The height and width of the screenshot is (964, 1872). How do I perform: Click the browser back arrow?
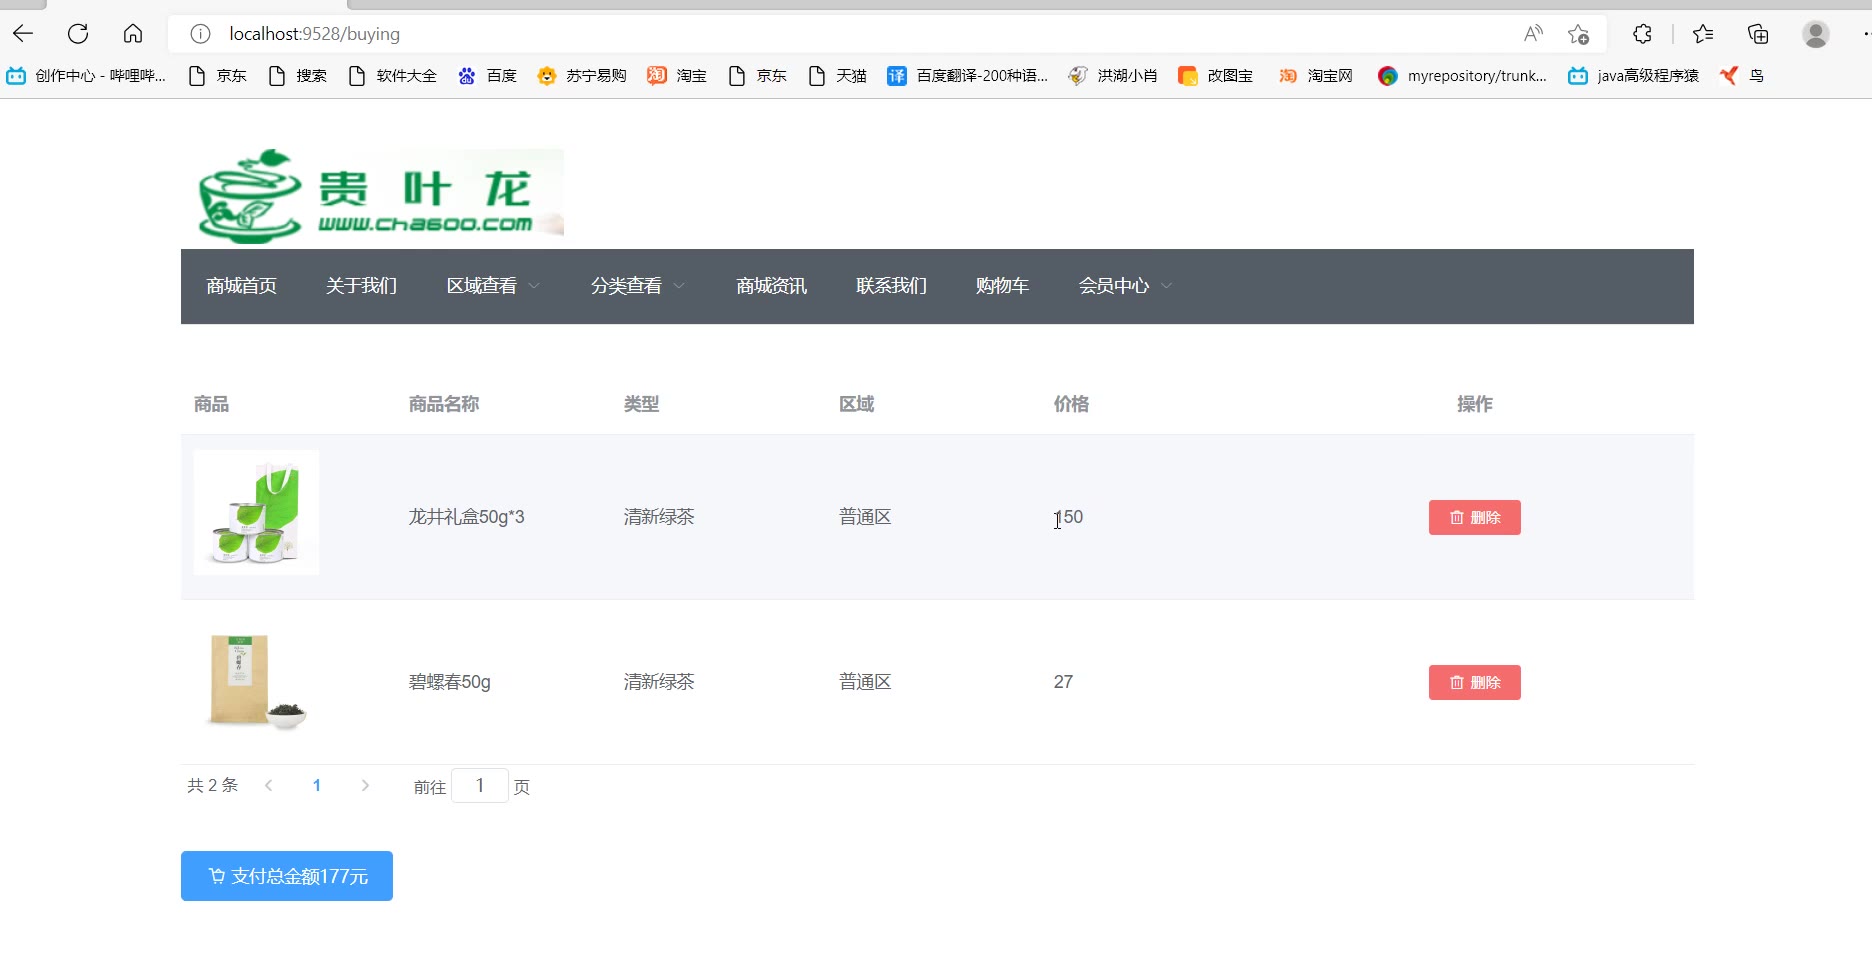[x=23, y=34]
